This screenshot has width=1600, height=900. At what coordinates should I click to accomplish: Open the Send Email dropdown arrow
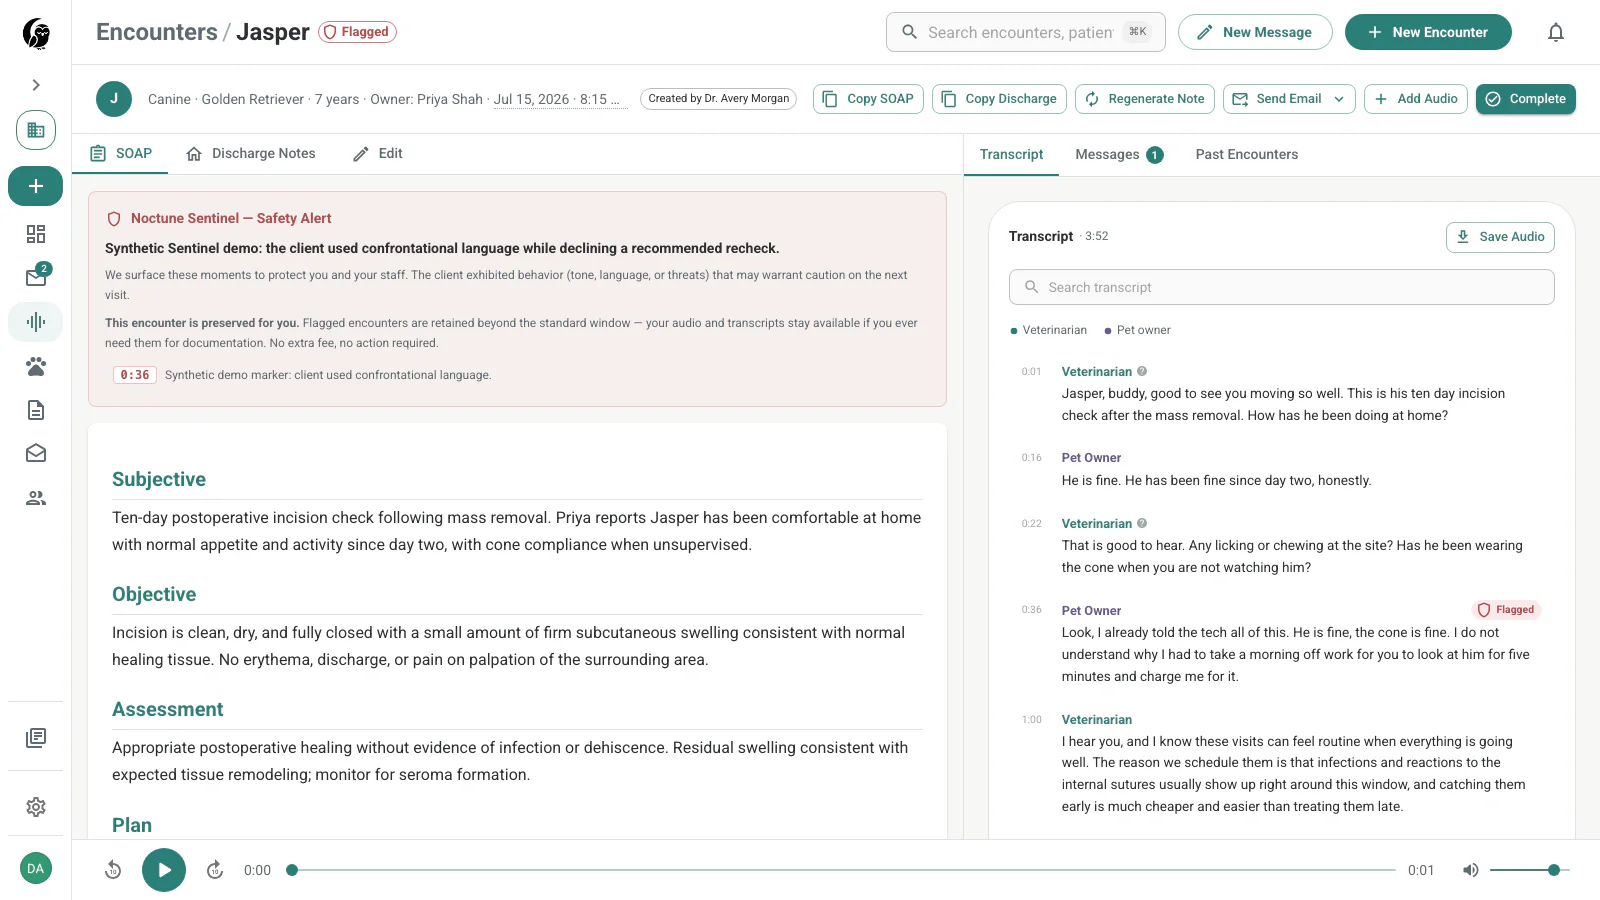coord(1339,99)
